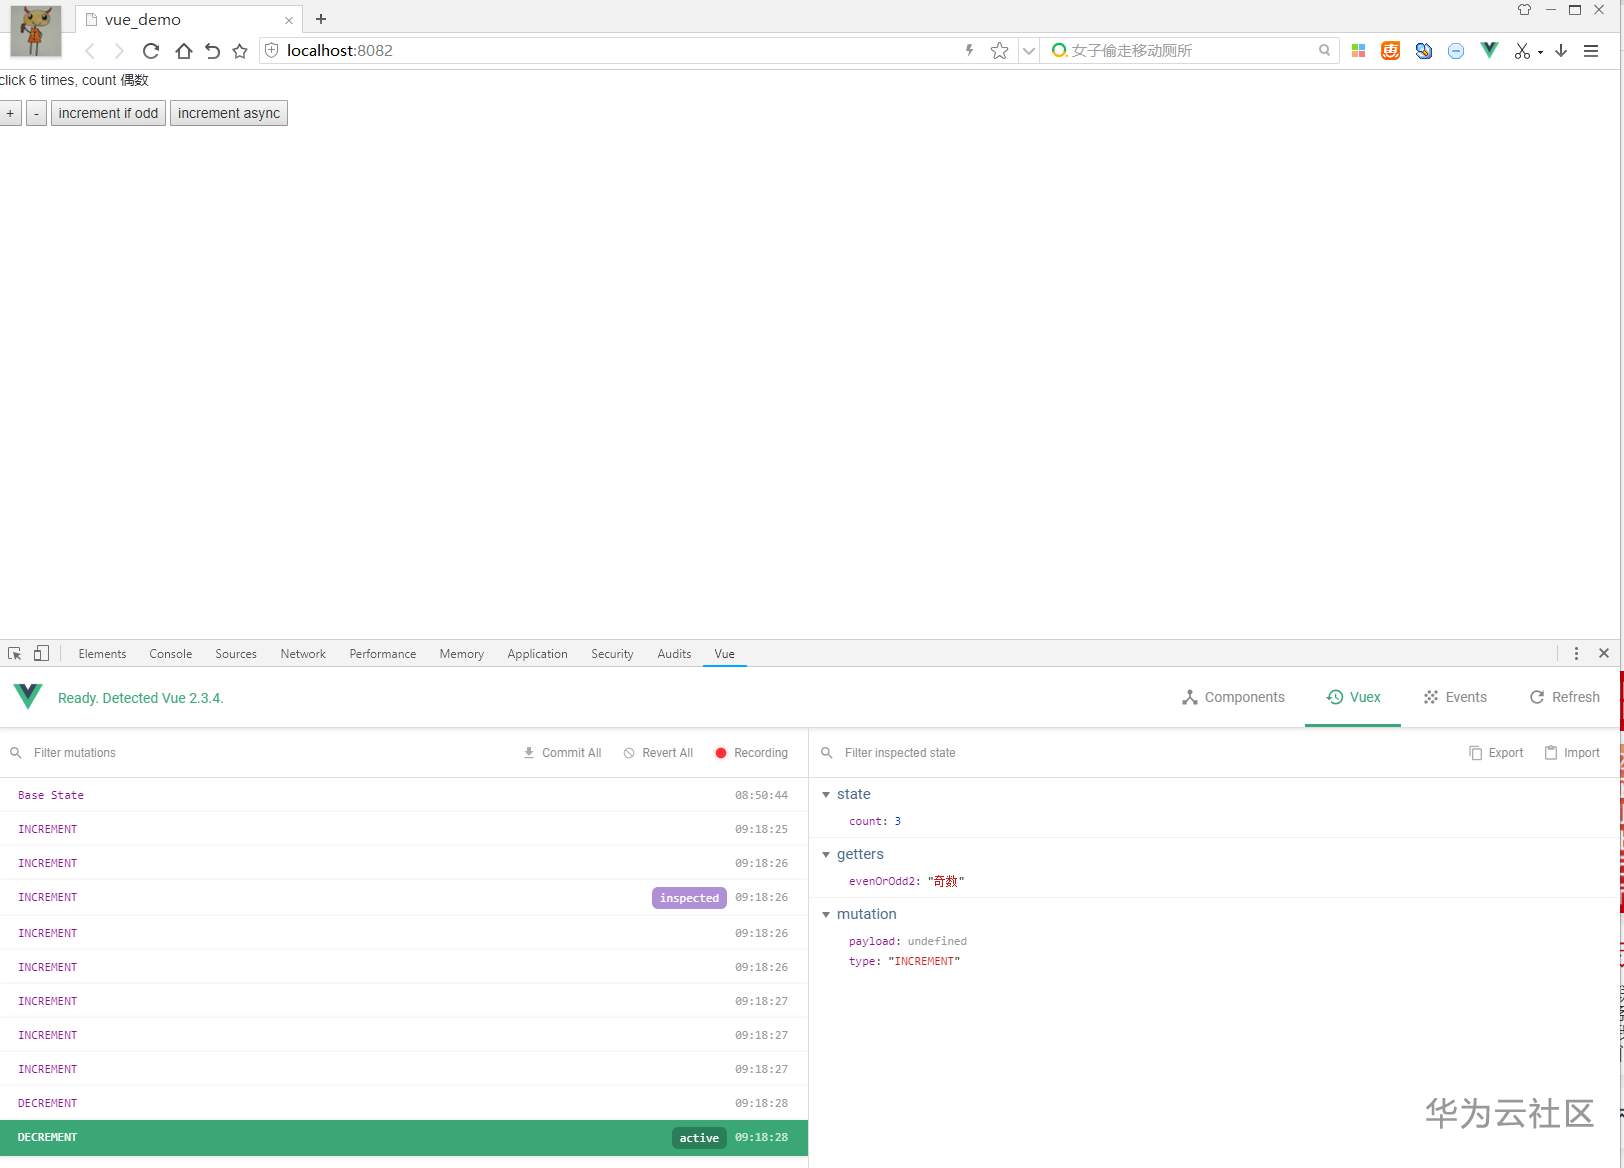Viewport: 1624px width, 1168px height.
Task: Open a new browser tab
Action: tap(321, 19)
